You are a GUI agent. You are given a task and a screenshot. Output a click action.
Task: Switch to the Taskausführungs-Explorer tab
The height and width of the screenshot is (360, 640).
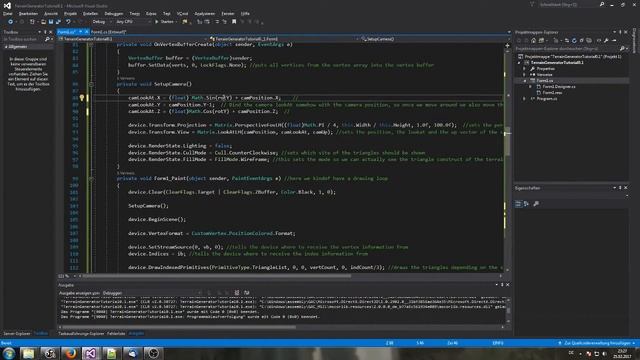tap(81, 334)
